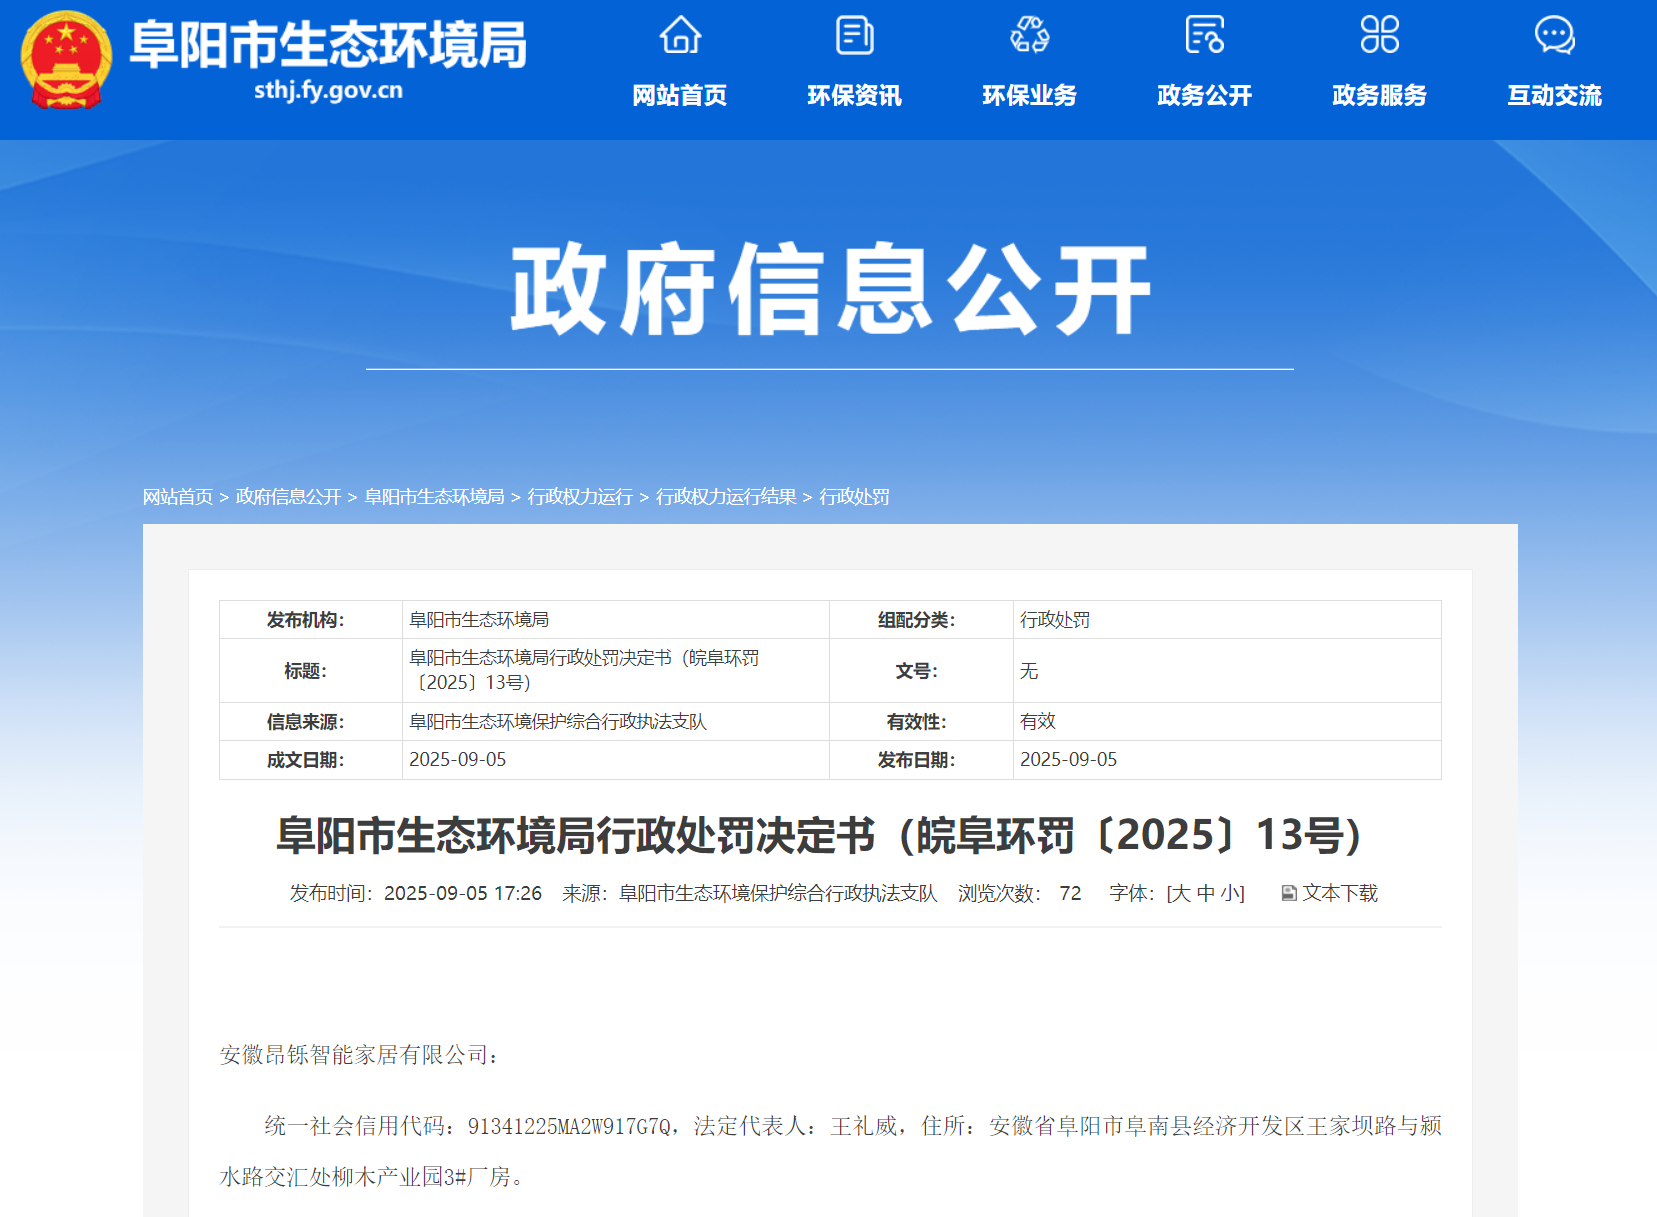
Task: Click 阜阳市生态环境局 in the breadcrumb
Action: click(x=434, y=497)
